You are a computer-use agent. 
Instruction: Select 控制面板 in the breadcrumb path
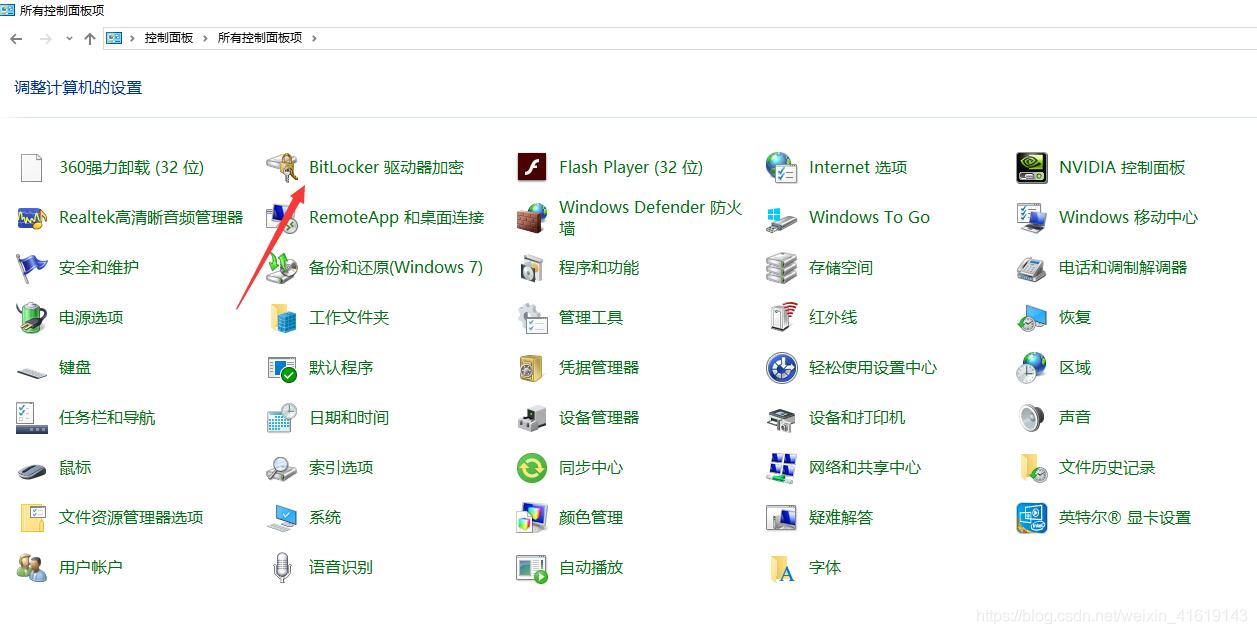coord(169,37)
